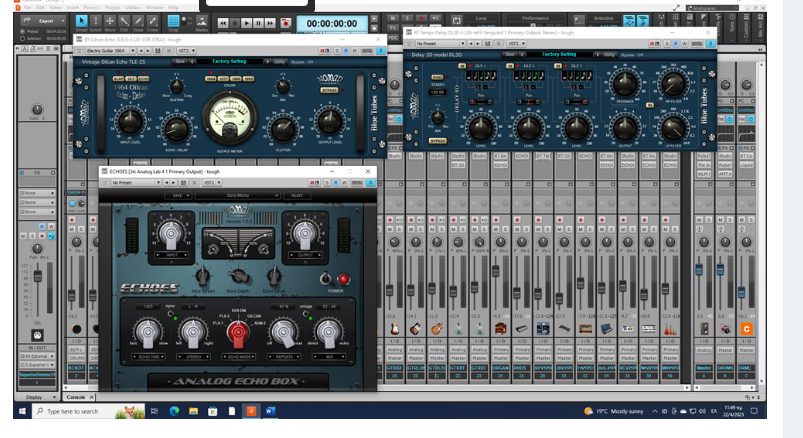
Task: Click the SLAP mode button on Oilcan Echo
Action: click(x=118, y=79)
